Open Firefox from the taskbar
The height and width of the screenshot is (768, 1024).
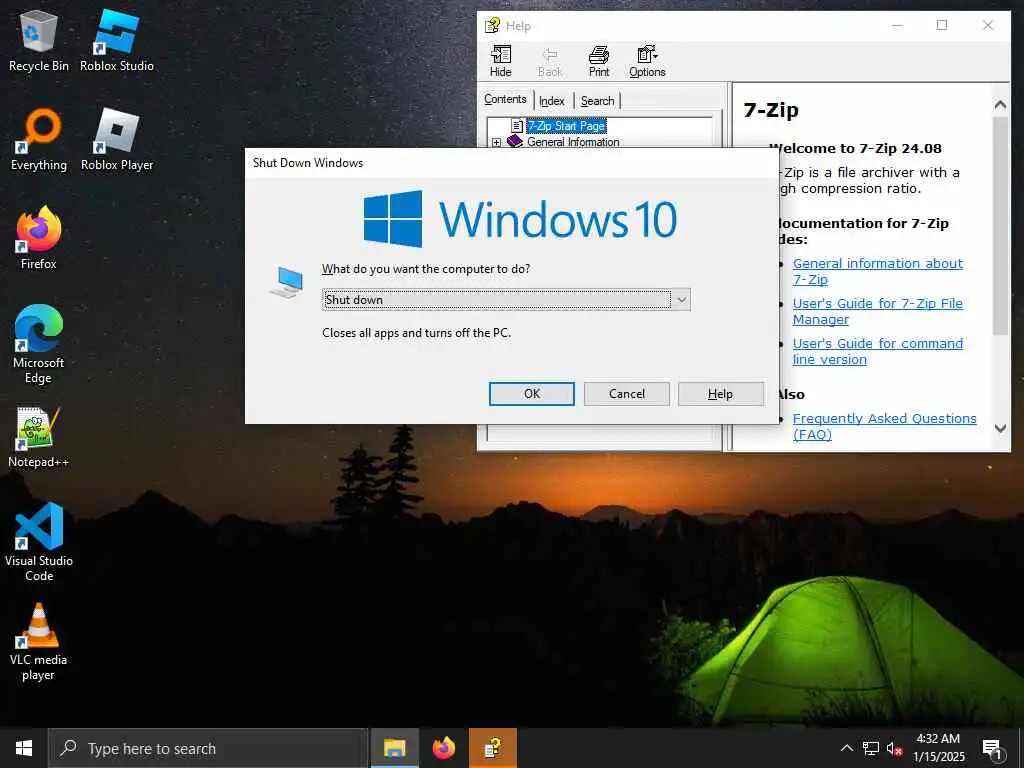click(443, 748)
